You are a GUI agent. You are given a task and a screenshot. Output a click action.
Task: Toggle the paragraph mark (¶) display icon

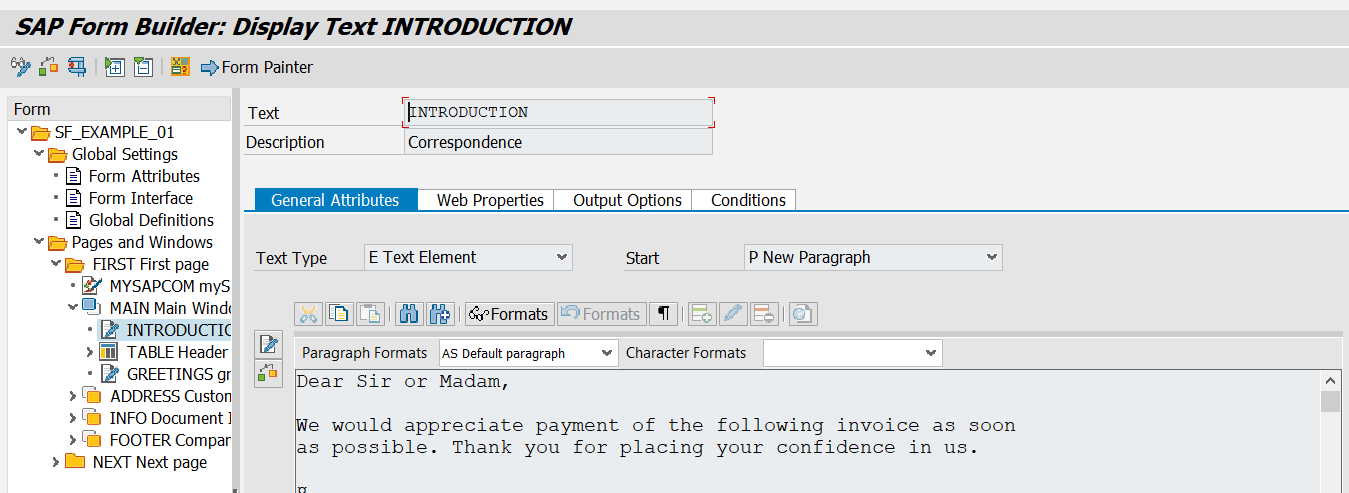tap(663, 314)
